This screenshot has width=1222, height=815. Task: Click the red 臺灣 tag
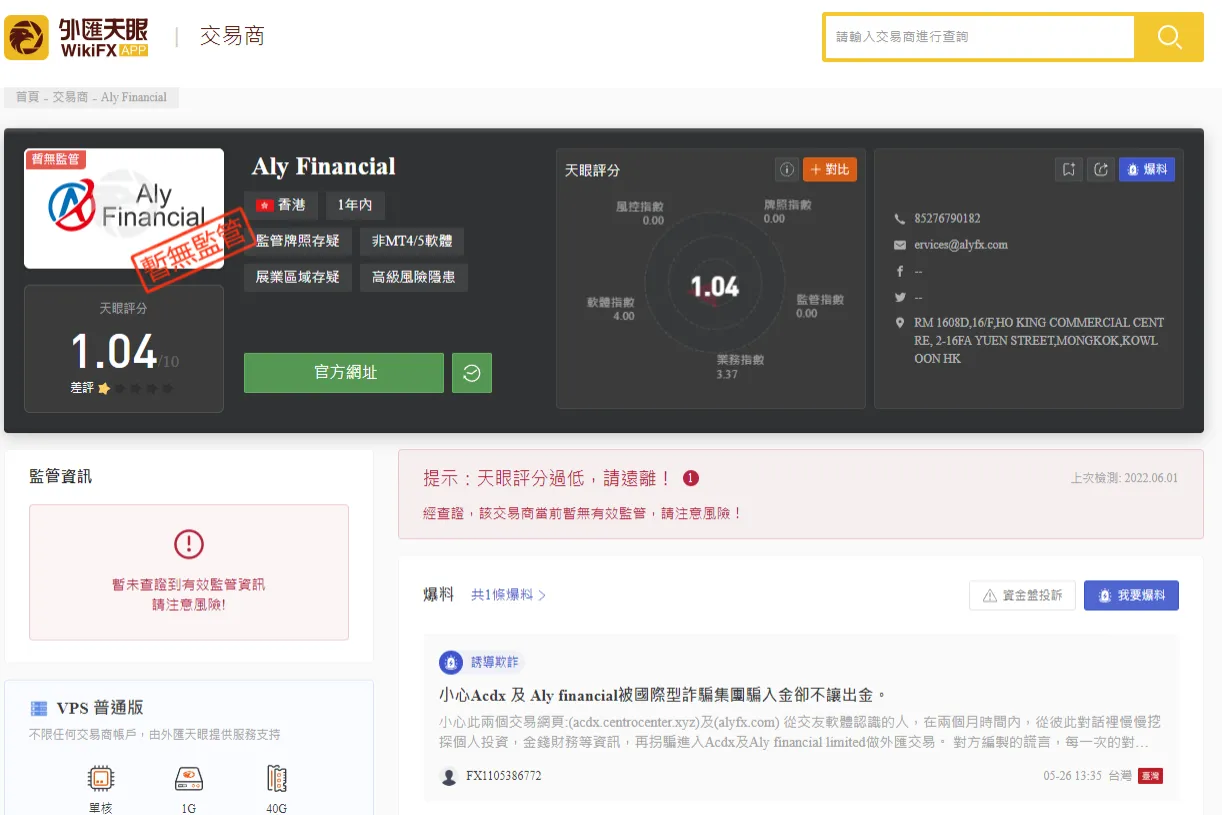[x=1150, y=776]
